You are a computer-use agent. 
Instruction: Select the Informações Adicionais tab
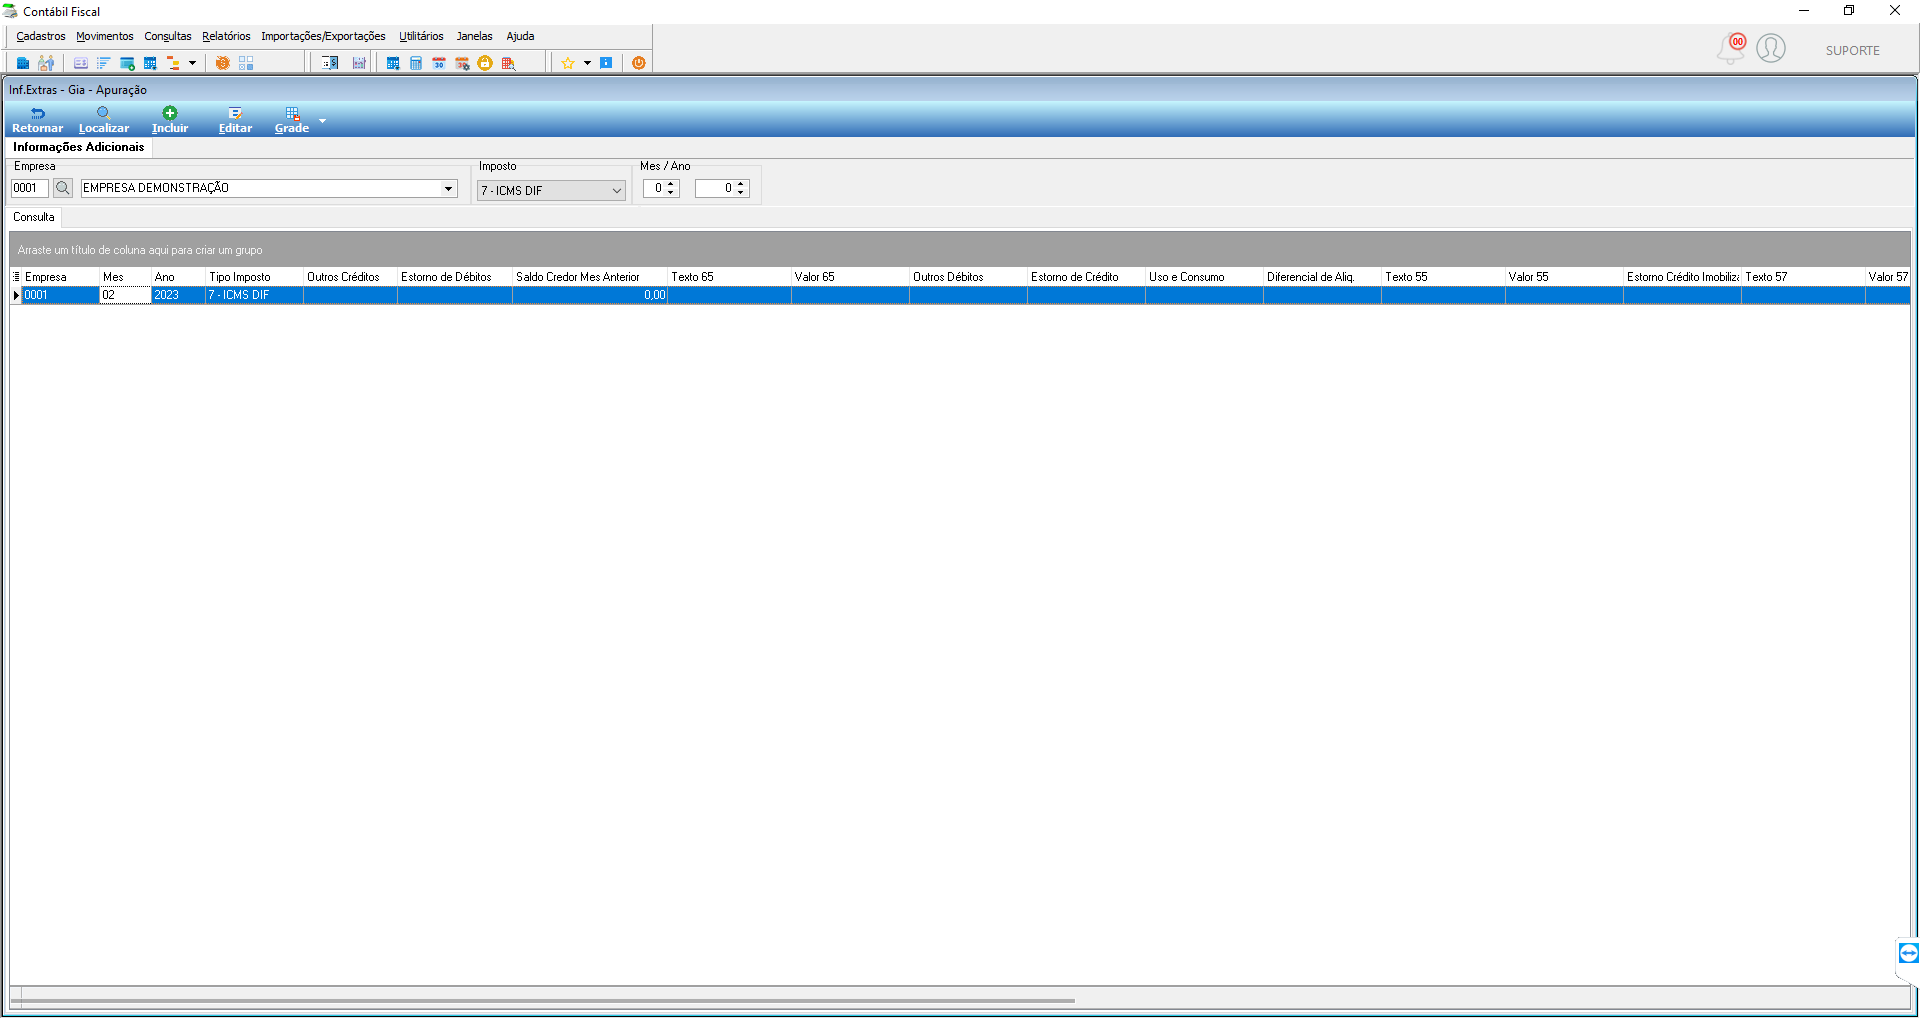79,147
